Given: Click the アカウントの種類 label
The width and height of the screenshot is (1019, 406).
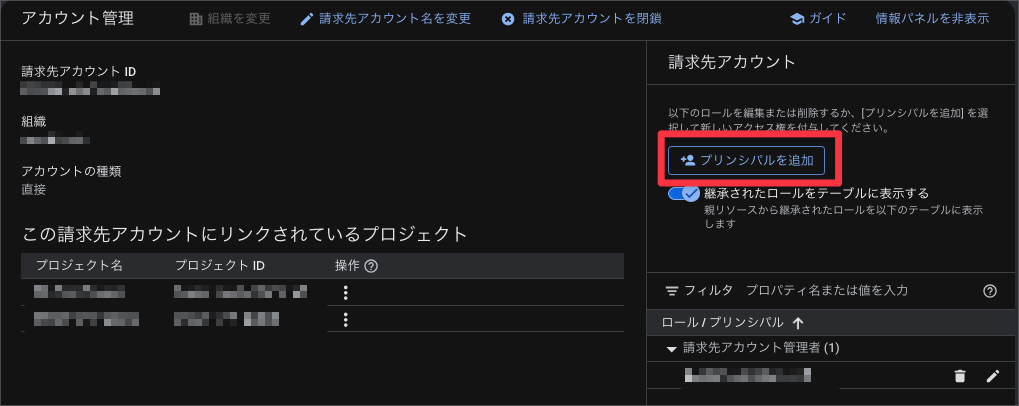Looking at the screenshot, I should [71, 172].
